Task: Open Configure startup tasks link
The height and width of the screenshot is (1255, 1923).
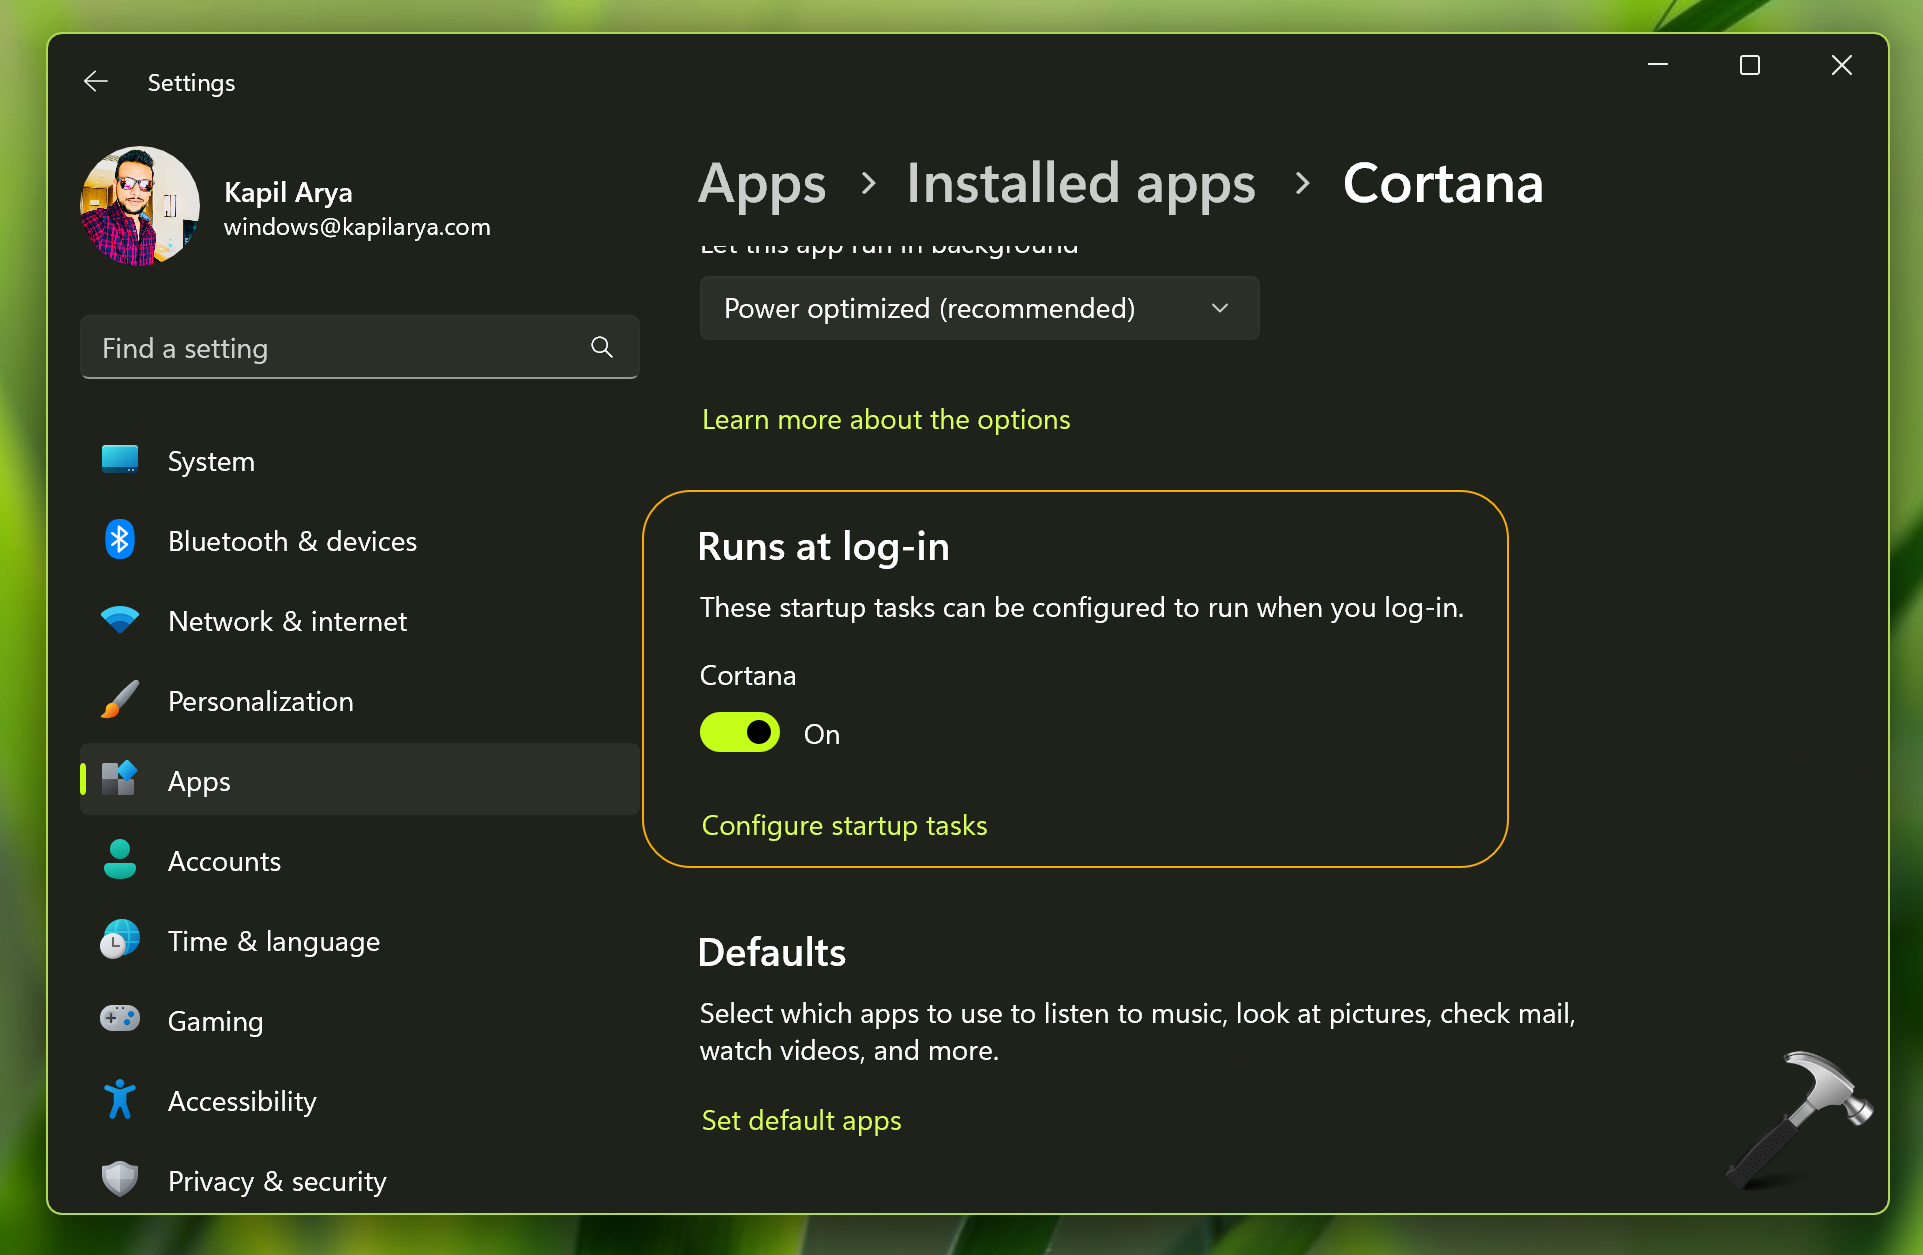Action: coord(844,825)
